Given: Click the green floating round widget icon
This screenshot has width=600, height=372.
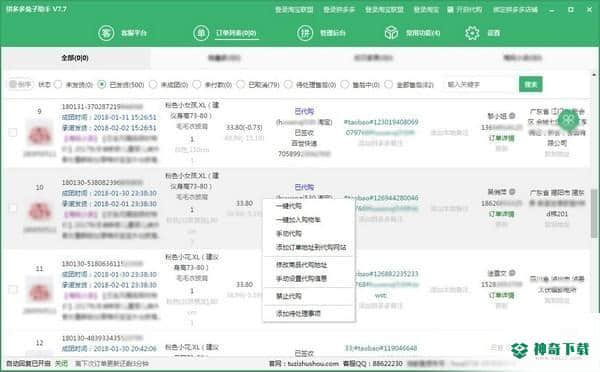Looking at the screenshot, I should [x=568, y=120].
